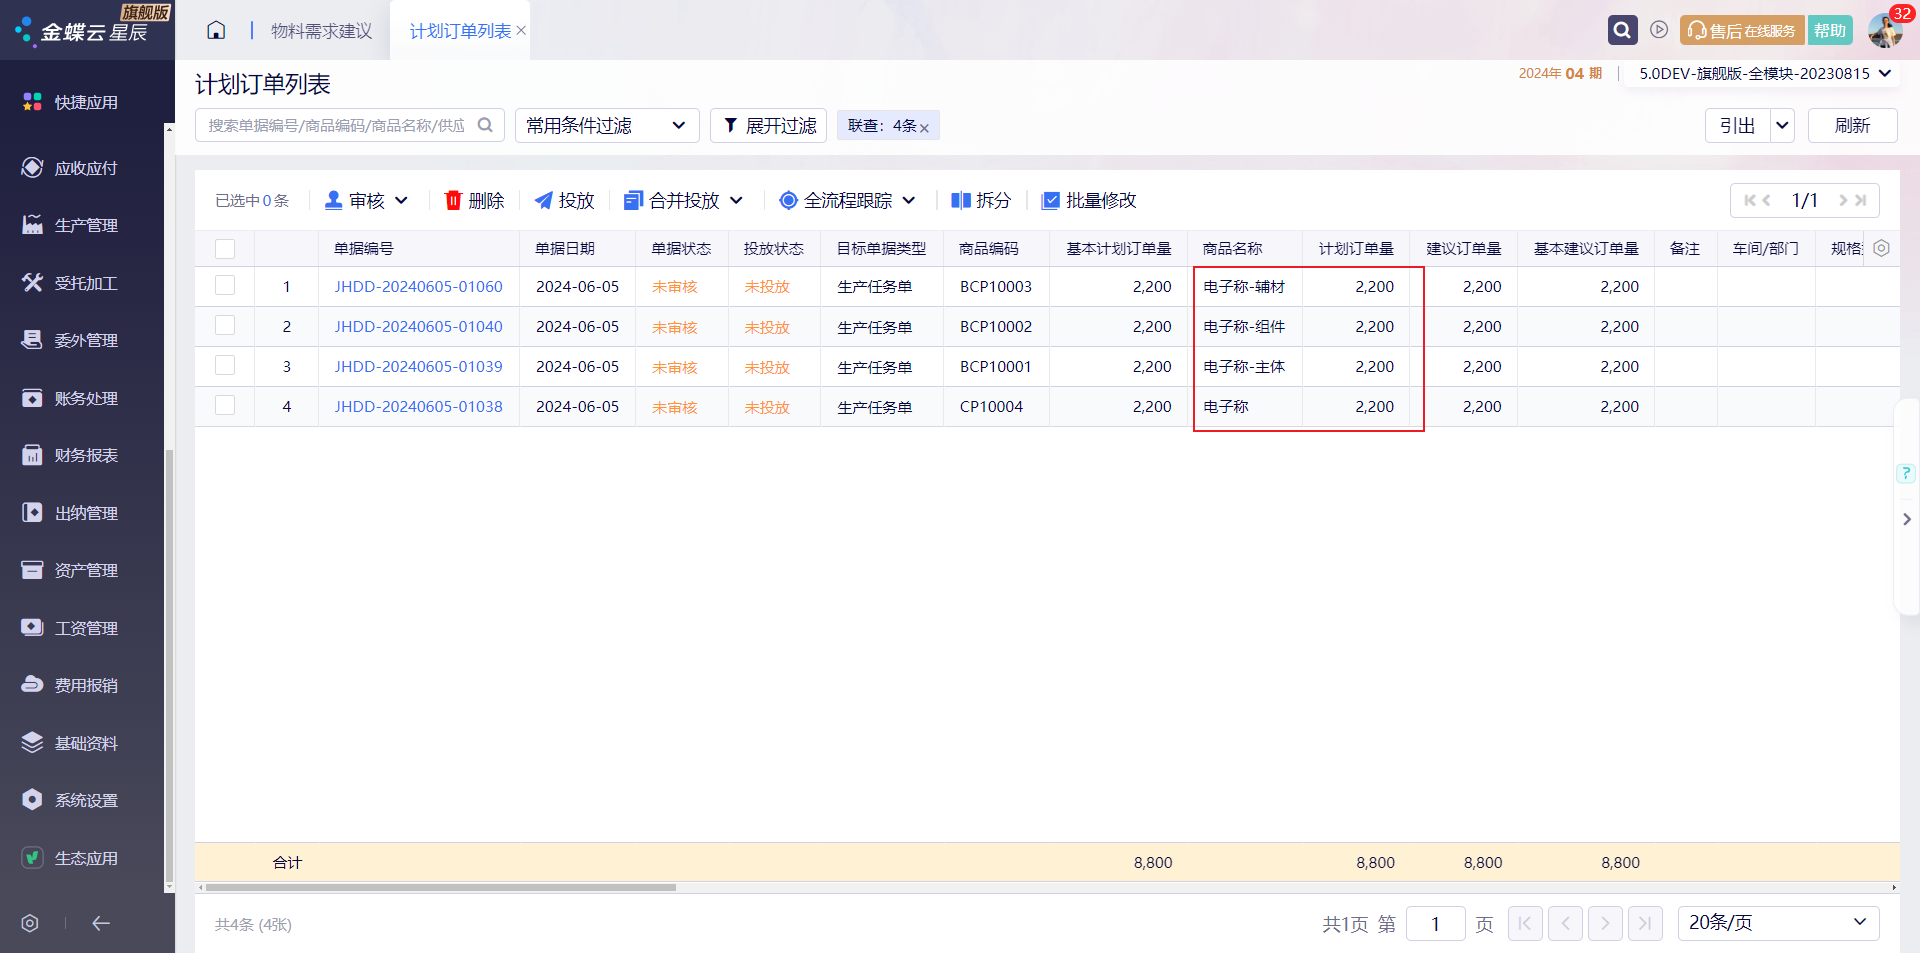
Task: Open 常用条件过滤 dropdown
Action: (607, 125)
